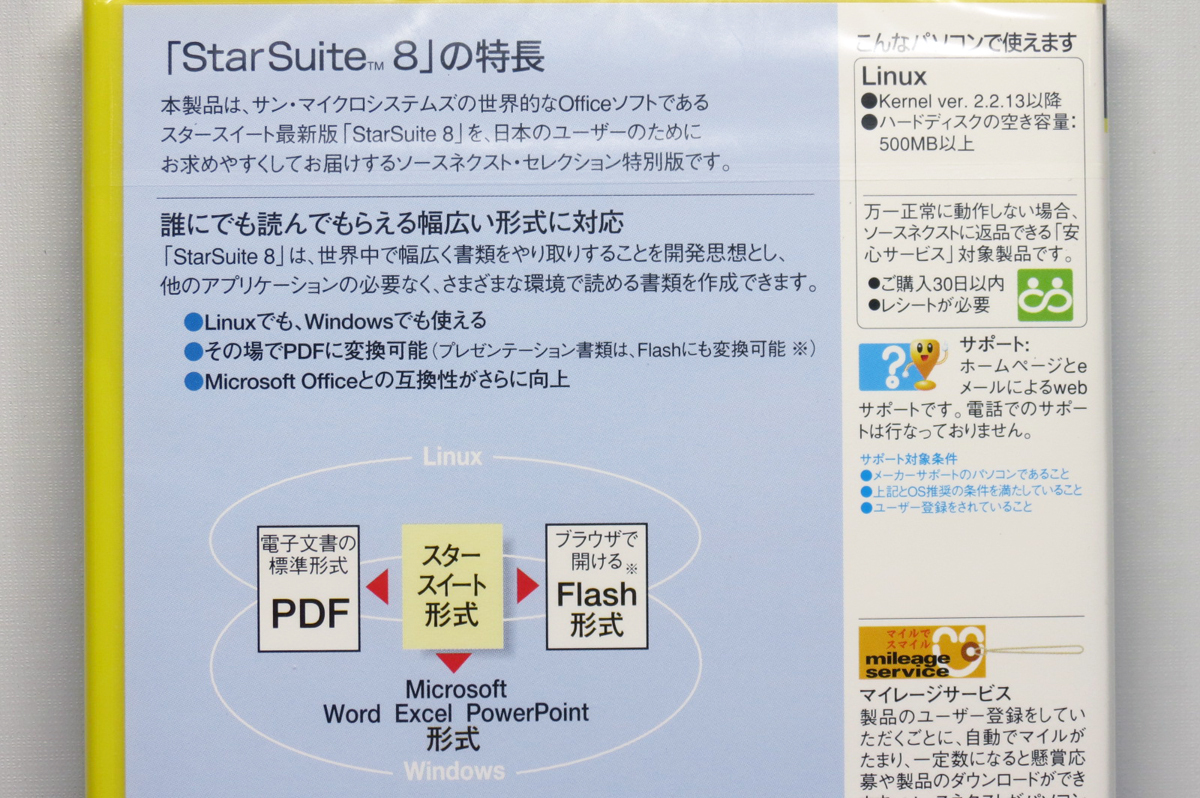Click the Flash形式 box labeled ブラウザで開ける

[596, 586]
